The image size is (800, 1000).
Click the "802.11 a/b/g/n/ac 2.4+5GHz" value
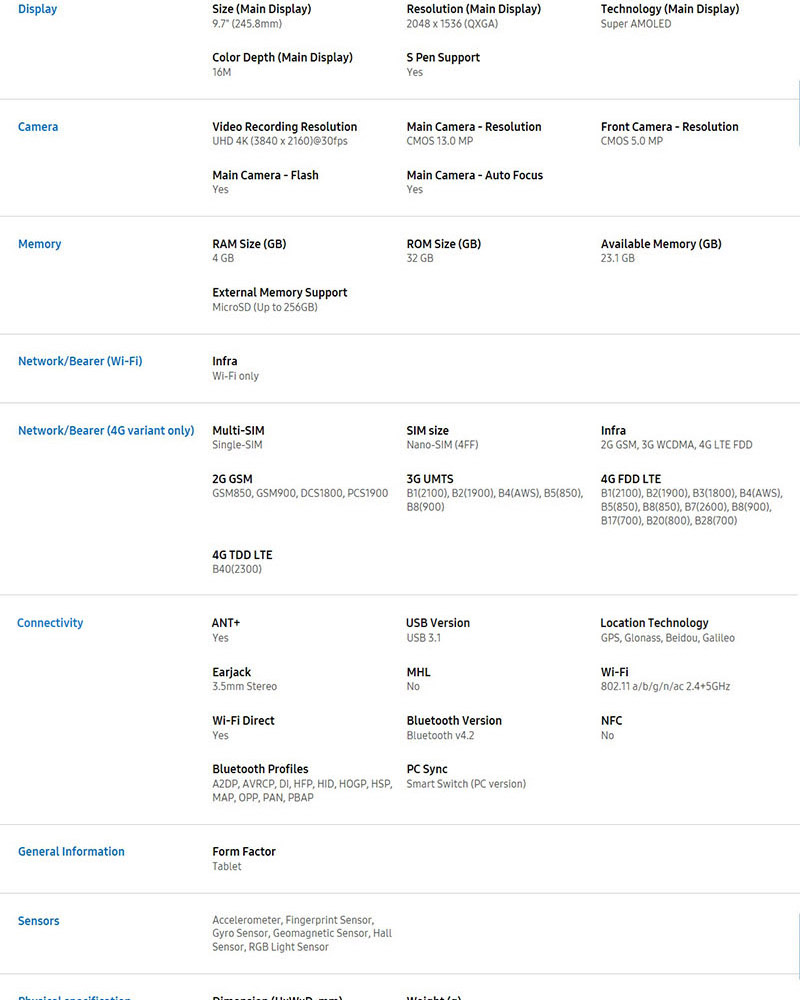click(x=665, y=687)
